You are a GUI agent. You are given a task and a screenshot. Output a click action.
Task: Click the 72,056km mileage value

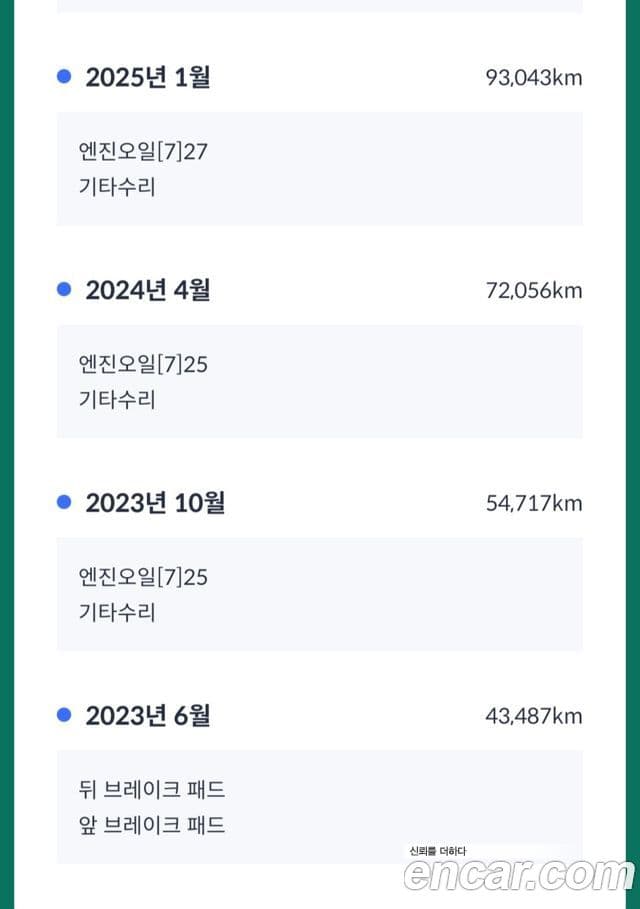[534, 290]
